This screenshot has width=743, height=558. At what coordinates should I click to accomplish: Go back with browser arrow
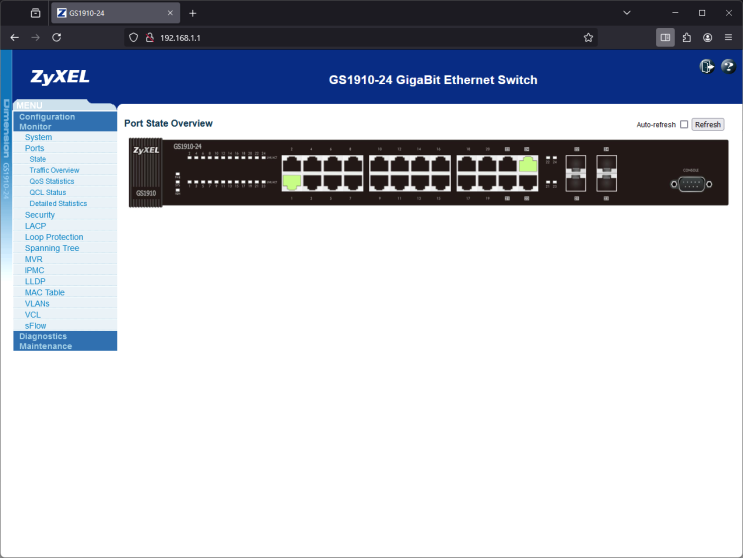[15, 37]
